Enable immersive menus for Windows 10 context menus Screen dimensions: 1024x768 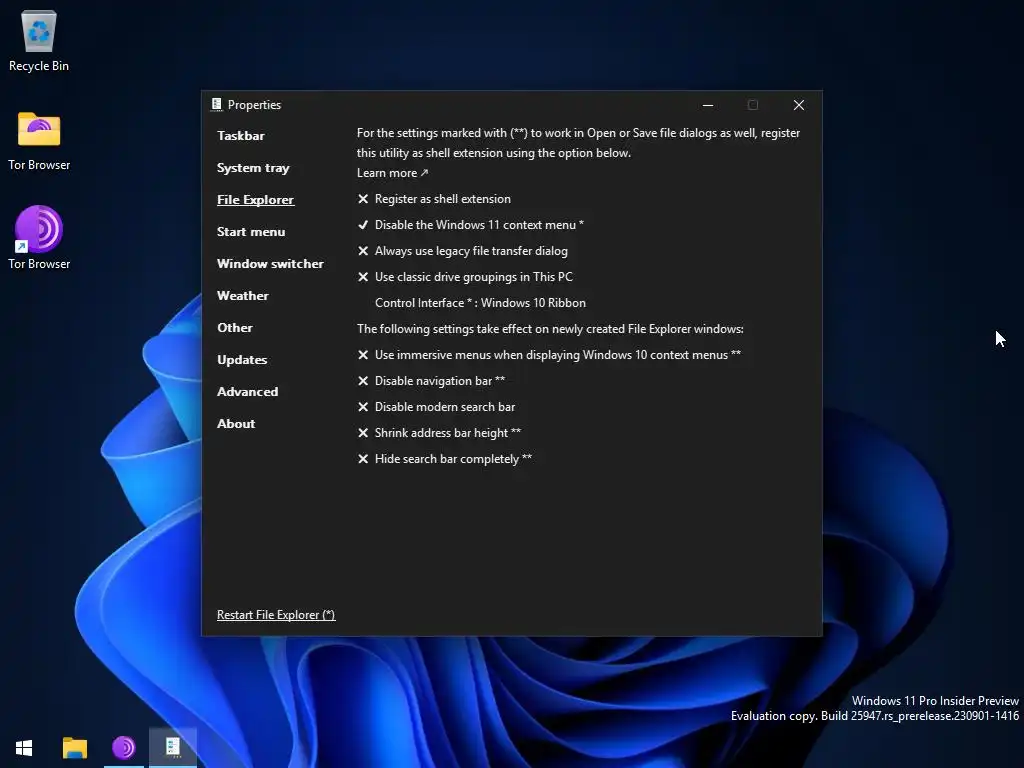[549, 355]
